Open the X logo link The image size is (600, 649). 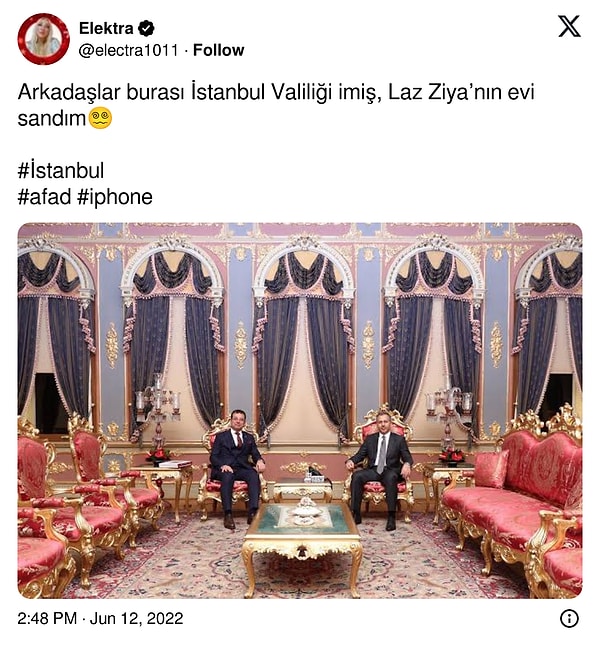pyautogui.click(x=569, y=26)
